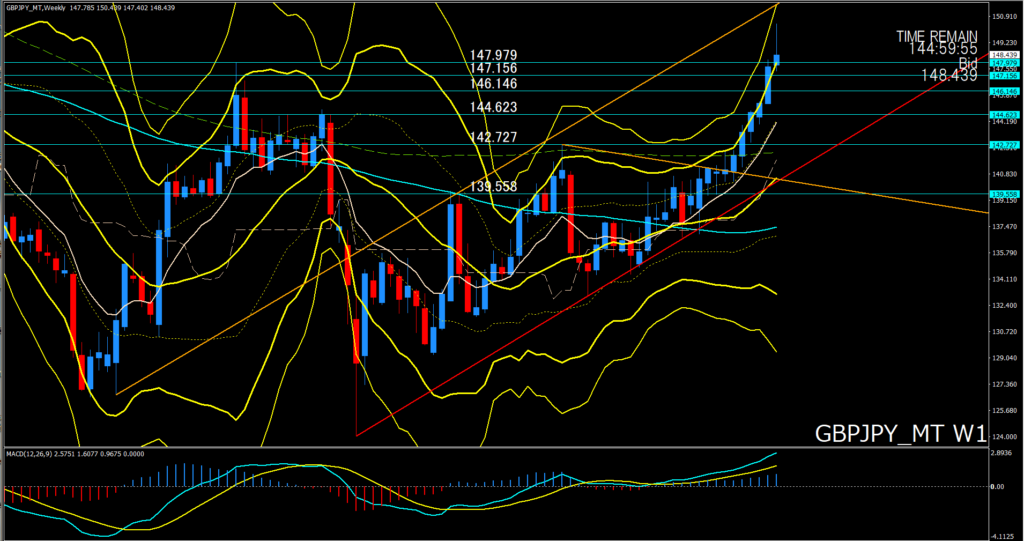Select the 144.623 line label inside chart
The image size is (1024, 541).
pyautogui.click(x=493, y=107)
